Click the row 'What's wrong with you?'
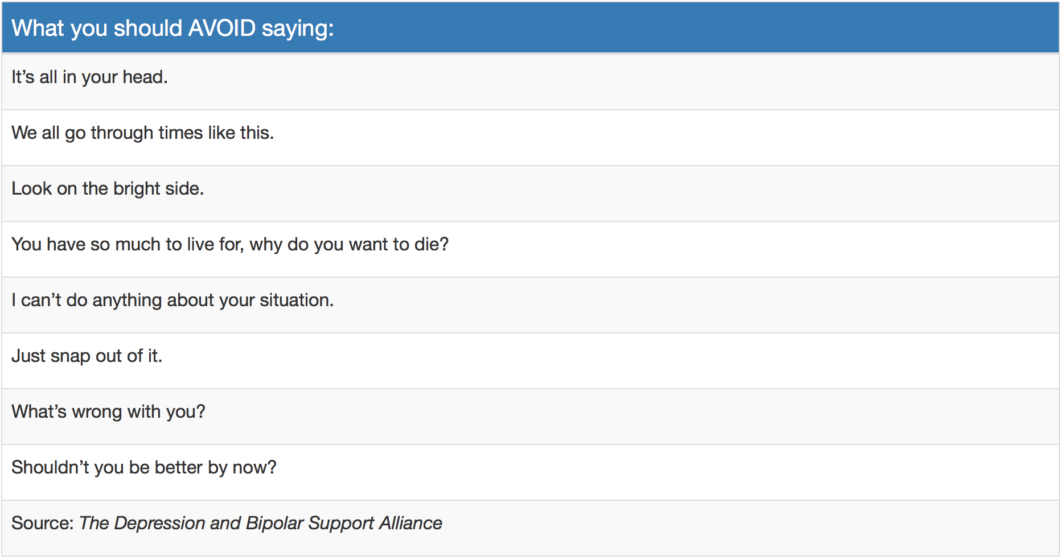Image resolution: width=1060 pixels, height=560 pixels. [x=108, y=411]
